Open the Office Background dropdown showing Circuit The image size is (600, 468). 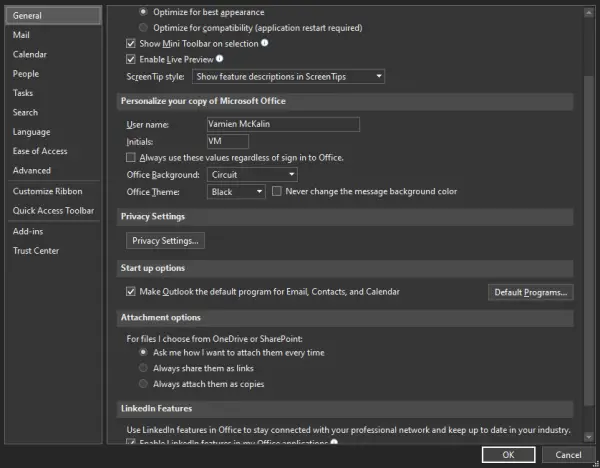(x=252, y=175)
